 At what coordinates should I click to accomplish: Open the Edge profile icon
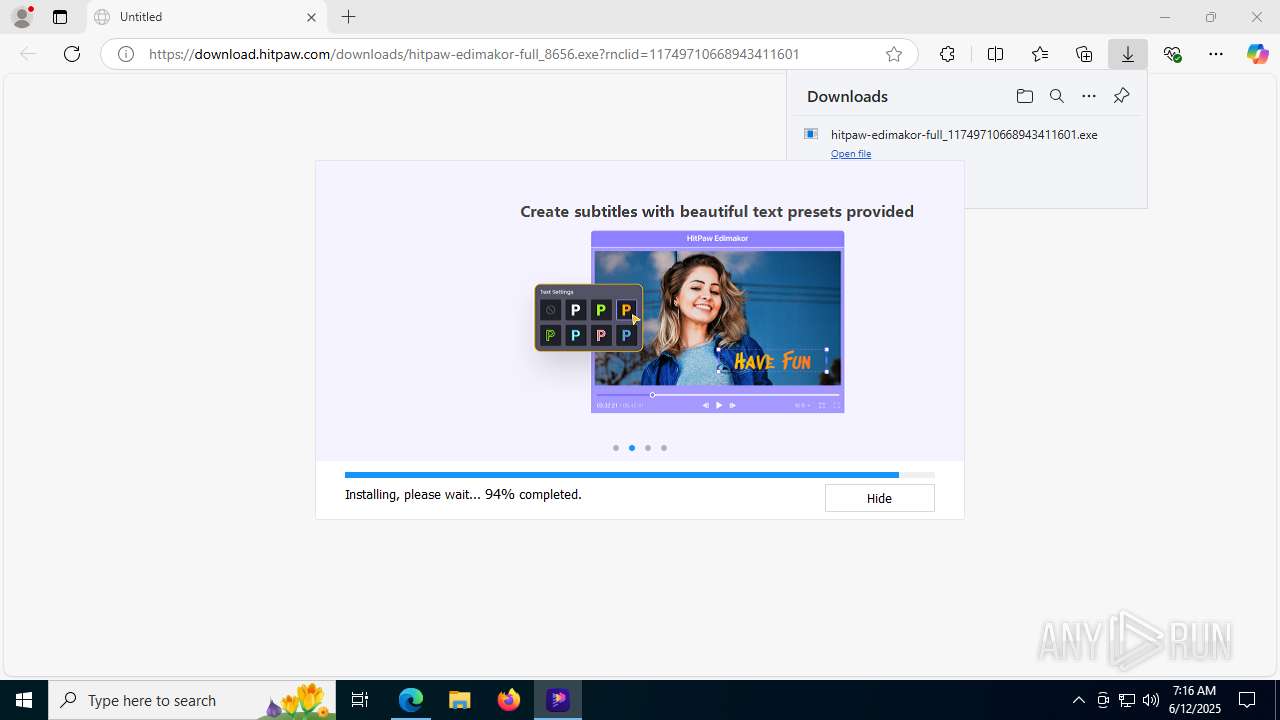tap(22, 17)
